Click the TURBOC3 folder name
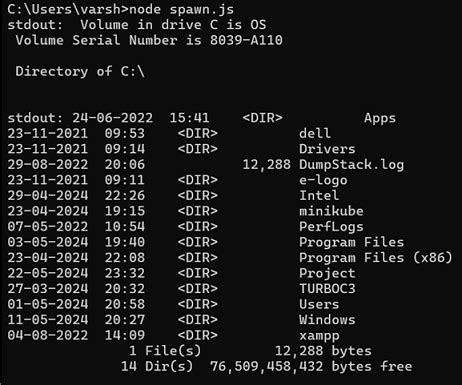This screenshot has width=462, height=385. pyautogui.click(x=327, y=289)
